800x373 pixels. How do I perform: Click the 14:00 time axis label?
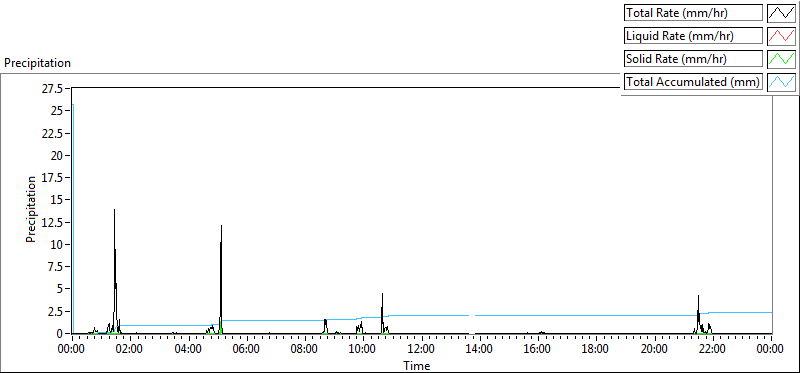(479, 350)
